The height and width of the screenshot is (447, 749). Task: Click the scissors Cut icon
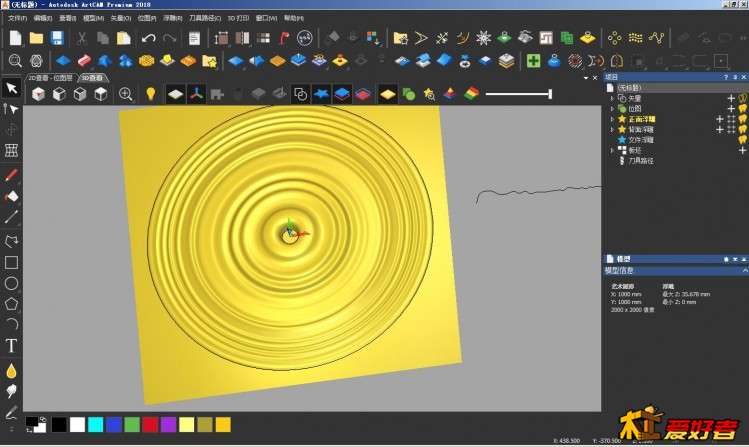(x=81, y=38)
